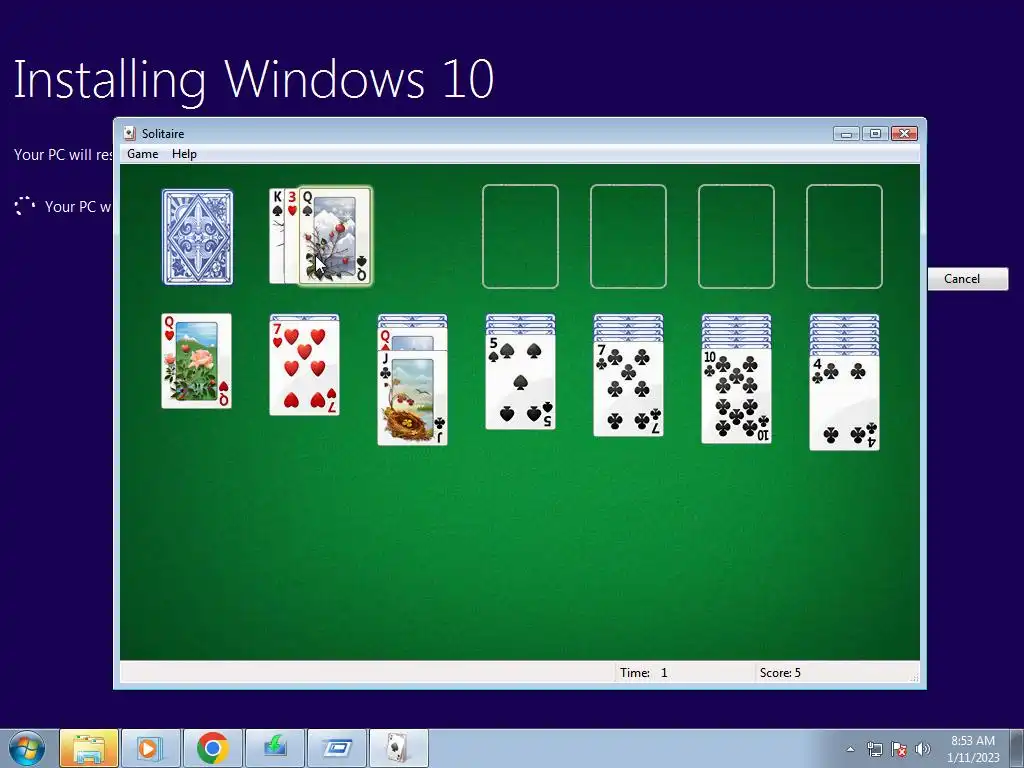Click the third empty foundation slot
The width and height of the screenshot is (1024, 768).
tap(736, 236)
